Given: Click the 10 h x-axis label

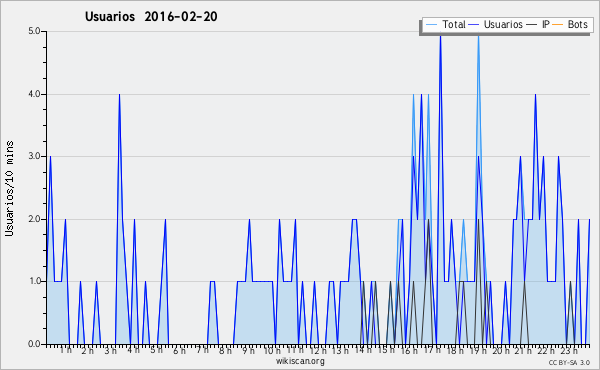Looking at the screenshot, I should tap(272, 350).
